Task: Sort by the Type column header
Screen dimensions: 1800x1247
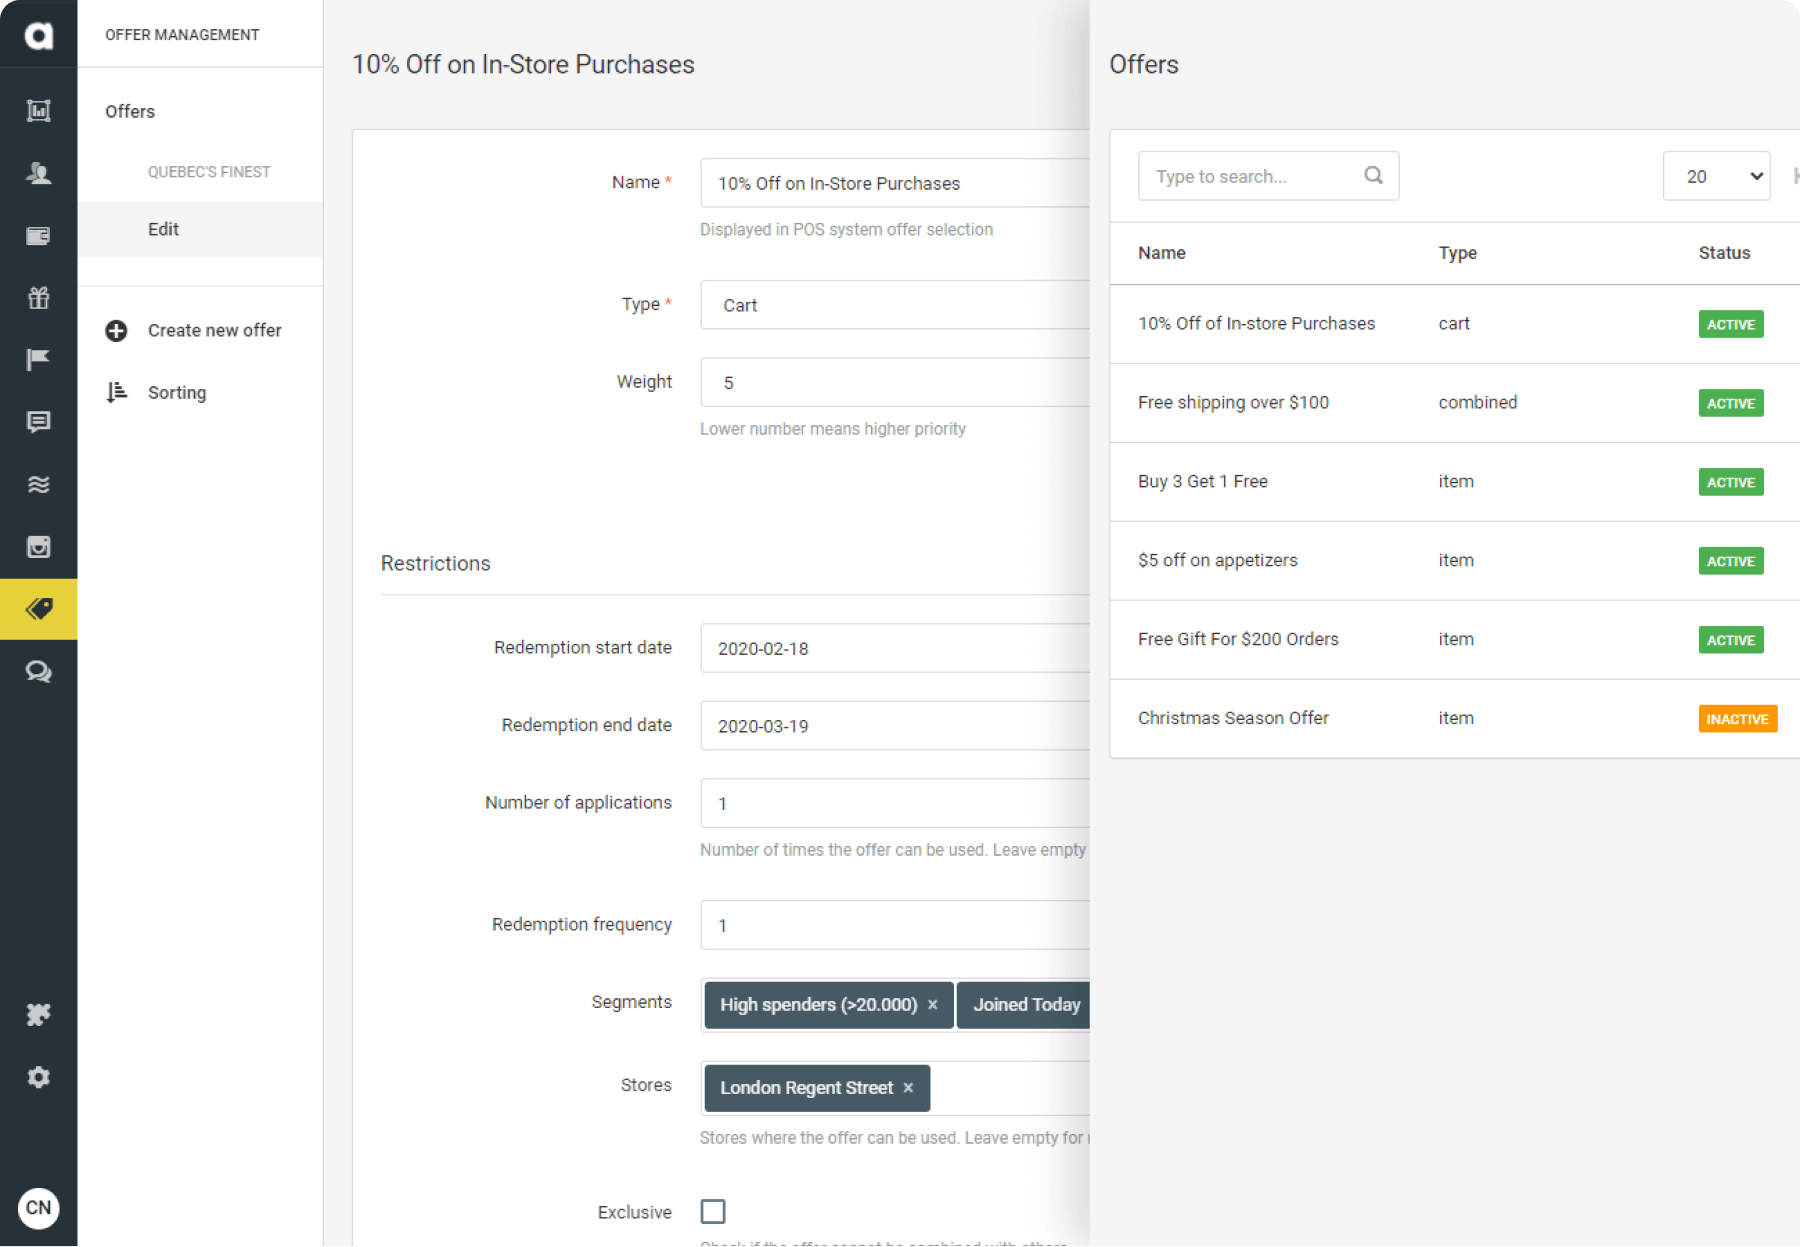Action: pos(1457,253)
